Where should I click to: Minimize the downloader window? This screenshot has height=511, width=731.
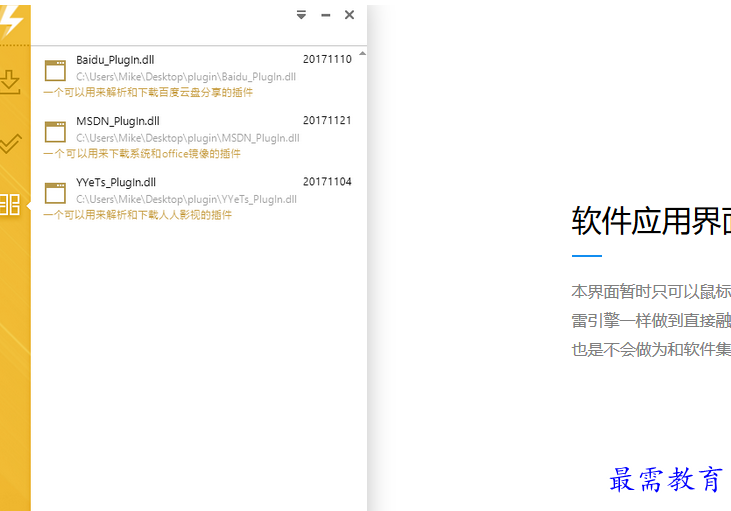coord(325,15)
